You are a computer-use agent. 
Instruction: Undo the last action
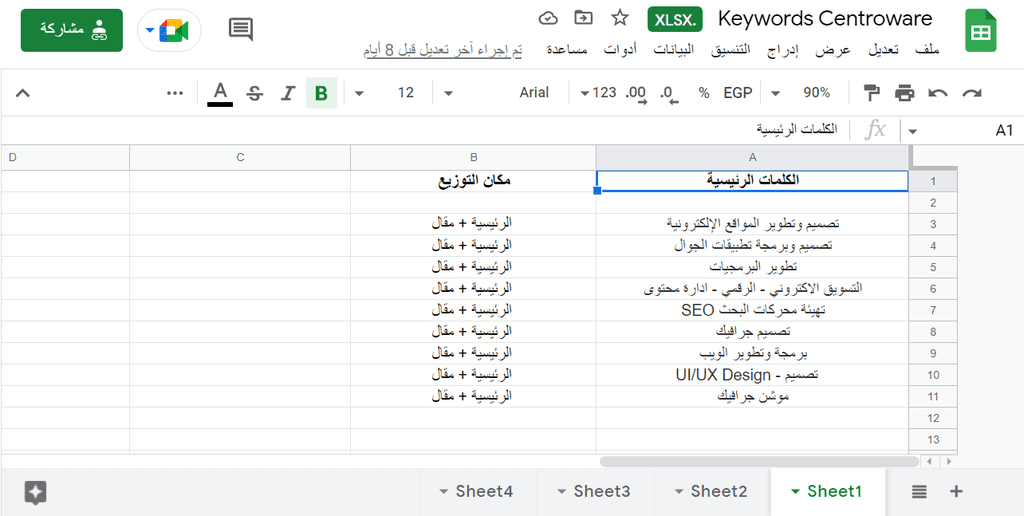[x=938, y=93]
